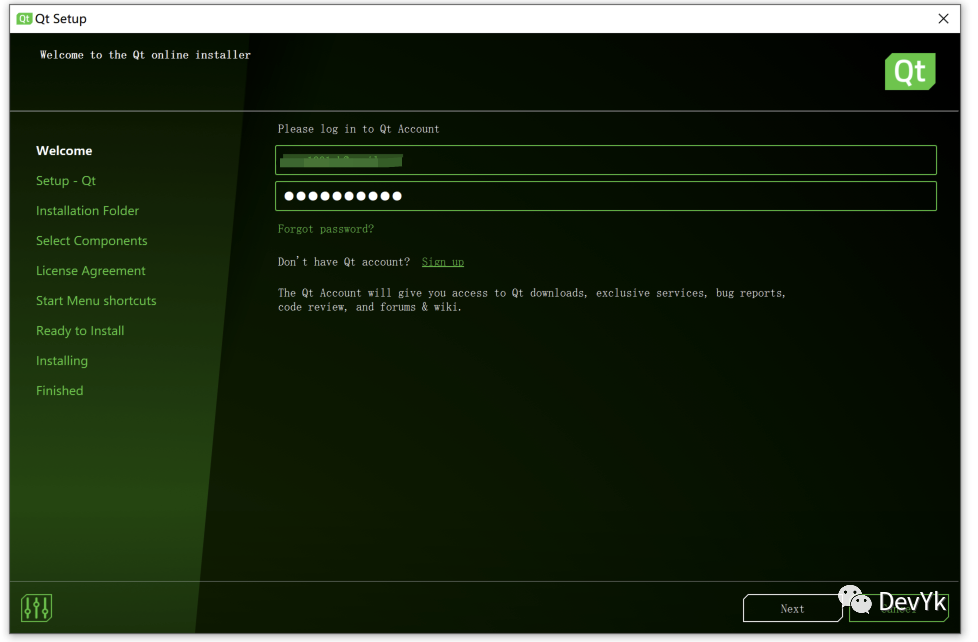The image size is (978, 642).
Task: Select the Welcome step in sidebar
Action: 64,150
